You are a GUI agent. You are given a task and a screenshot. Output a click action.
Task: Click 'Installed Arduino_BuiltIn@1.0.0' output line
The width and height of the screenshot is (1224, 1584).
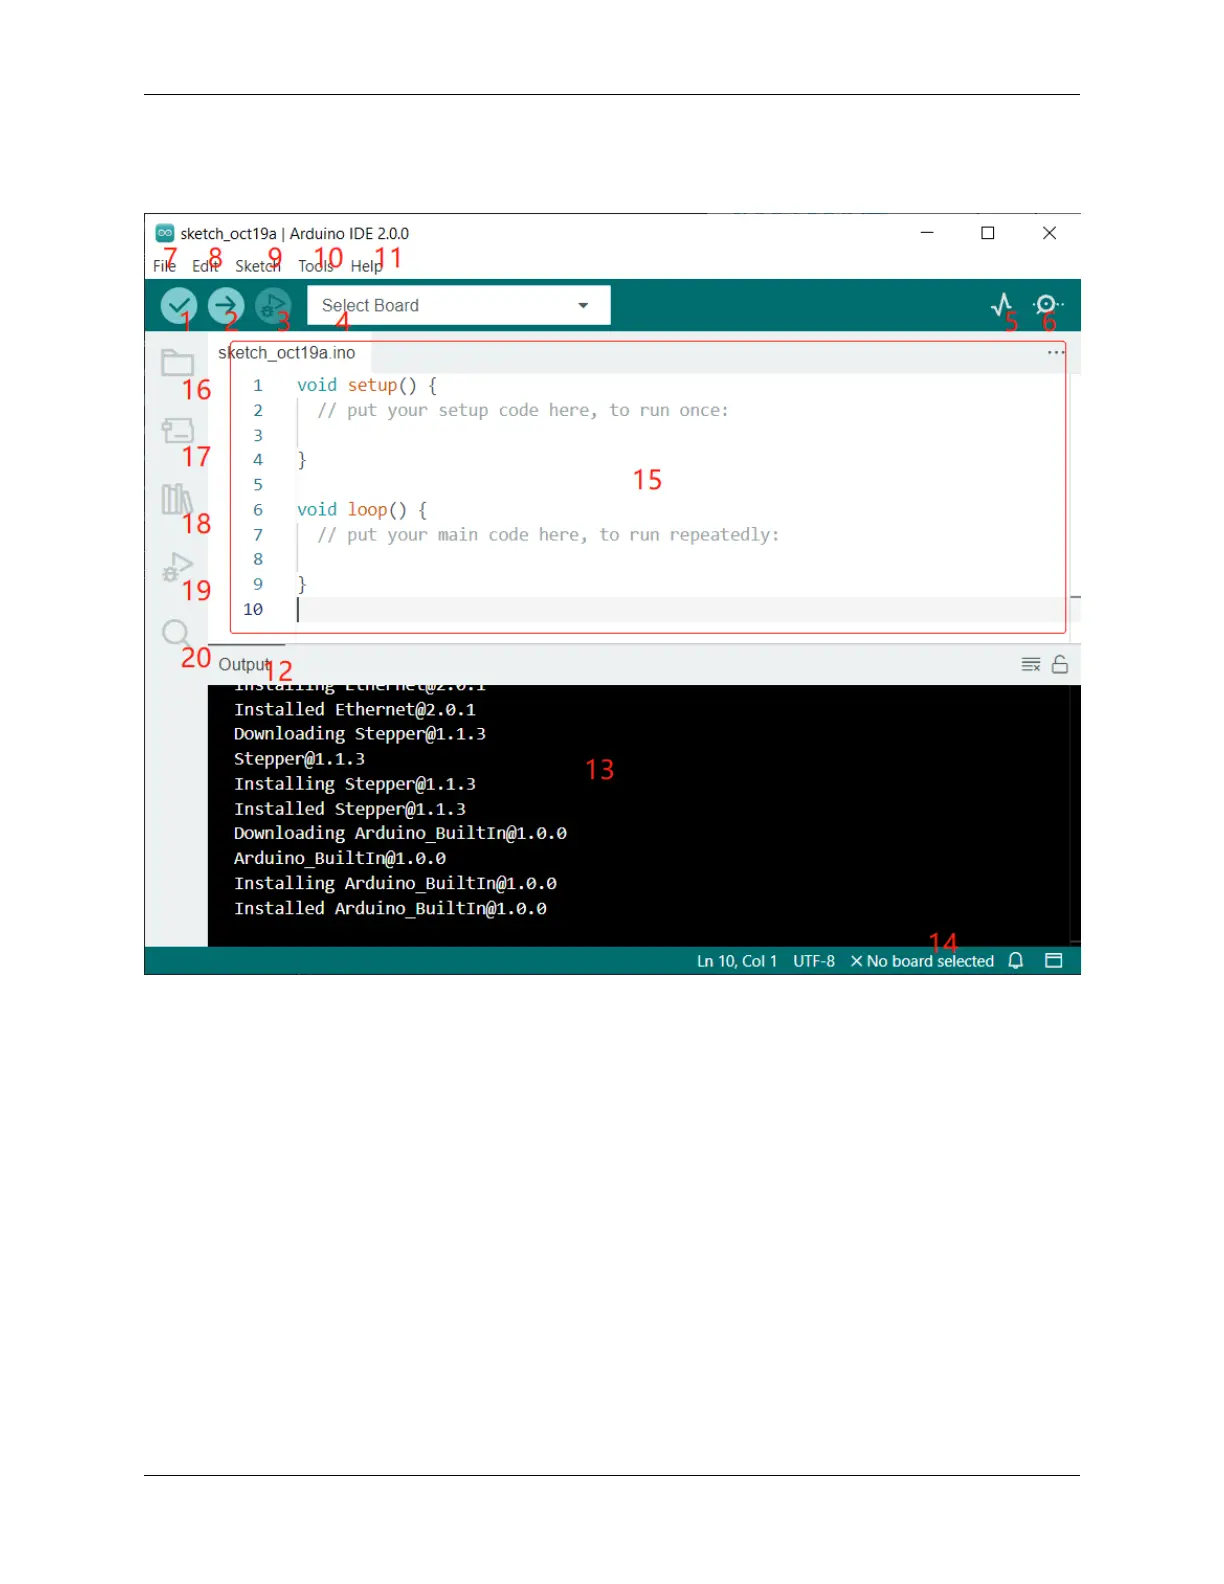coord(390,908)
